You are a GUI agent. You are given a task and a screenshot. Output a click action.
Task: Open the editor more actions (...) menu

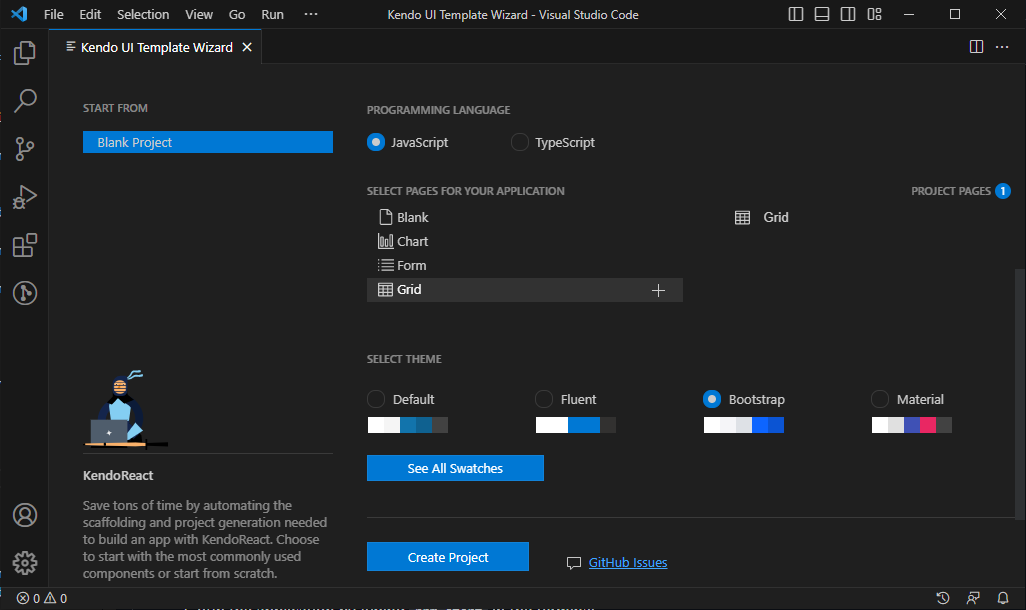(1002, 46)
